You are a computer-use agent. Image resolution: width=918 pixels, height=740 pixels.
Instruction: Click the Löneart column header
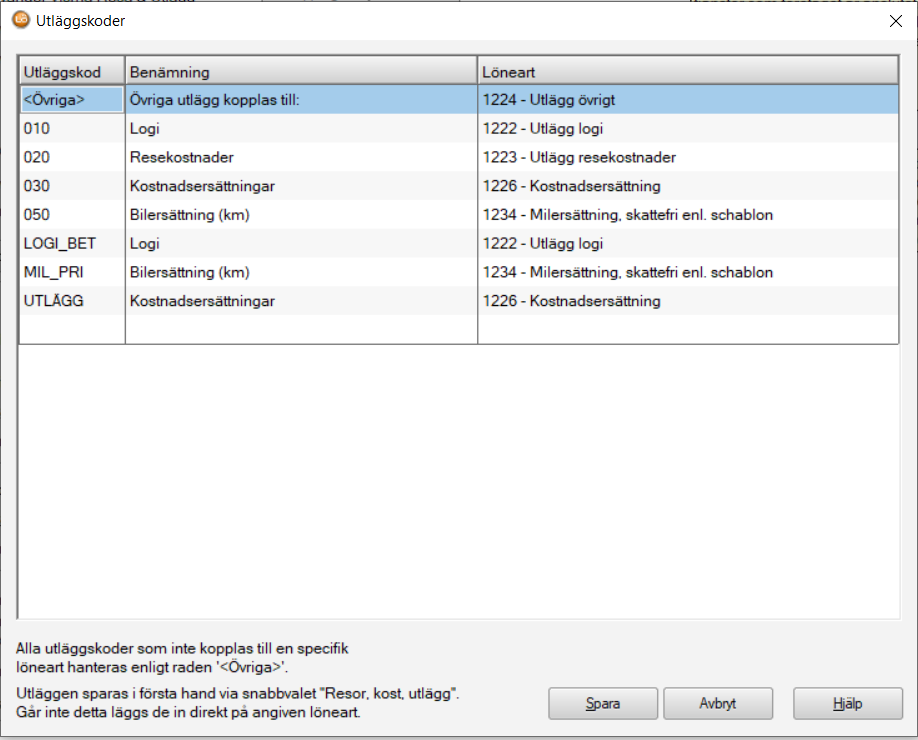coord(687,72)
